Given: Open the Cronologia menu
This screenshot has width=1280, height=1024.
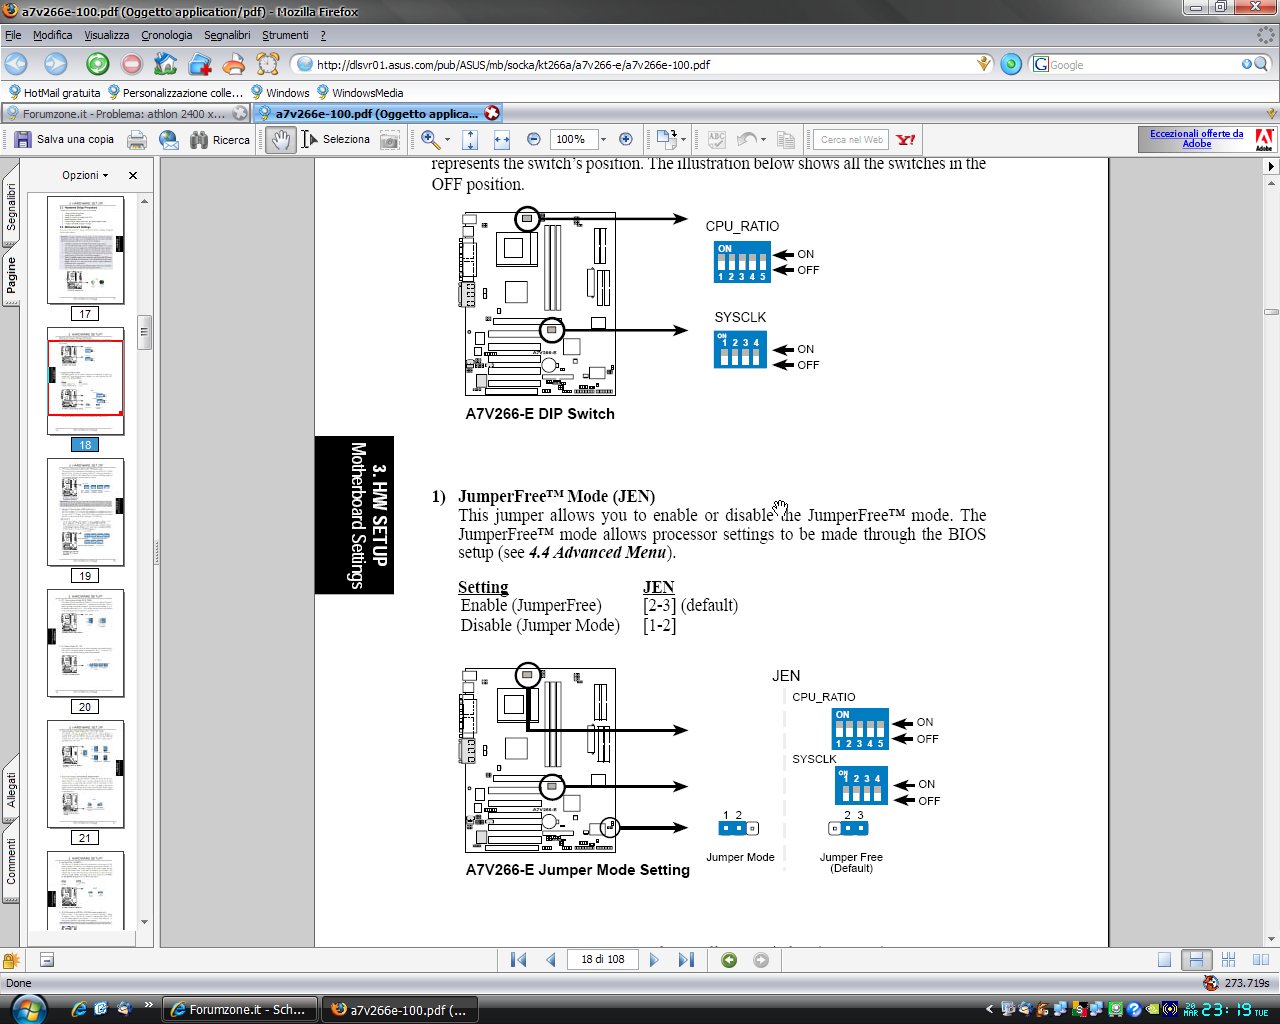Looking at the screenshot, I should (166, 35).
